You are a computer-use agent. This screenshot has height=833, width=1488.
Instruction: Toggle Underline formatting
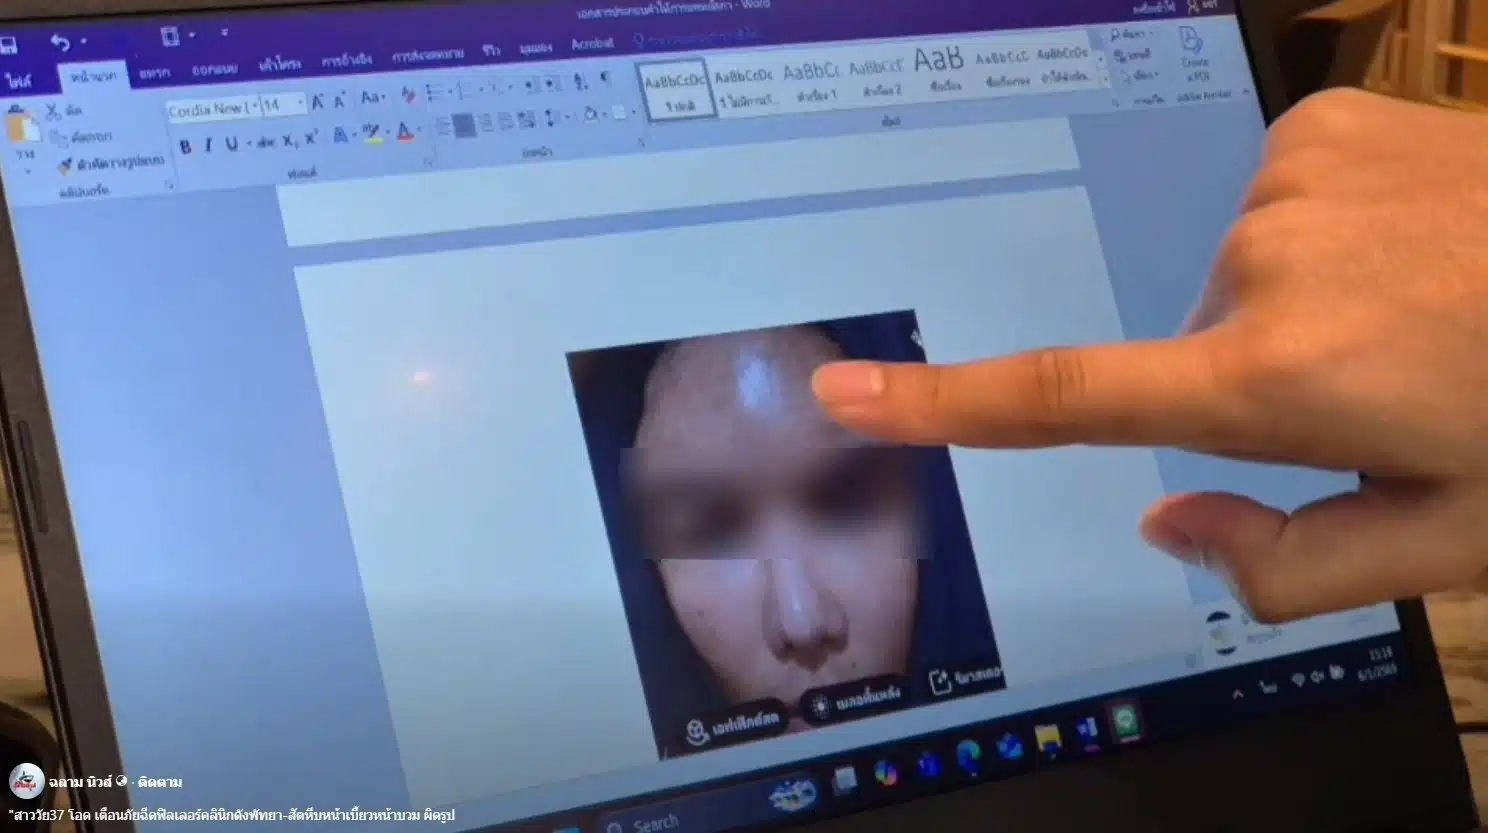point(231,144)
